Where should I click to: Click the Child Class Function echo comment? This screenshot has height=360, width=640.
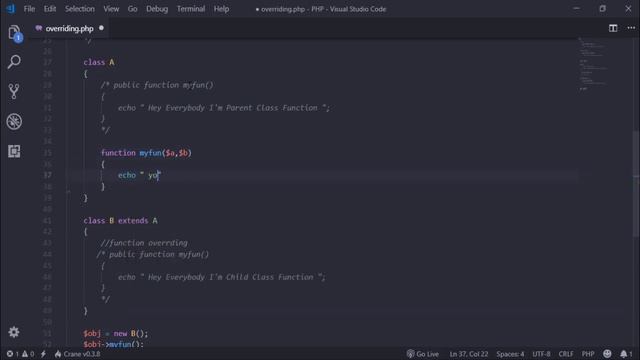point(222,277)
